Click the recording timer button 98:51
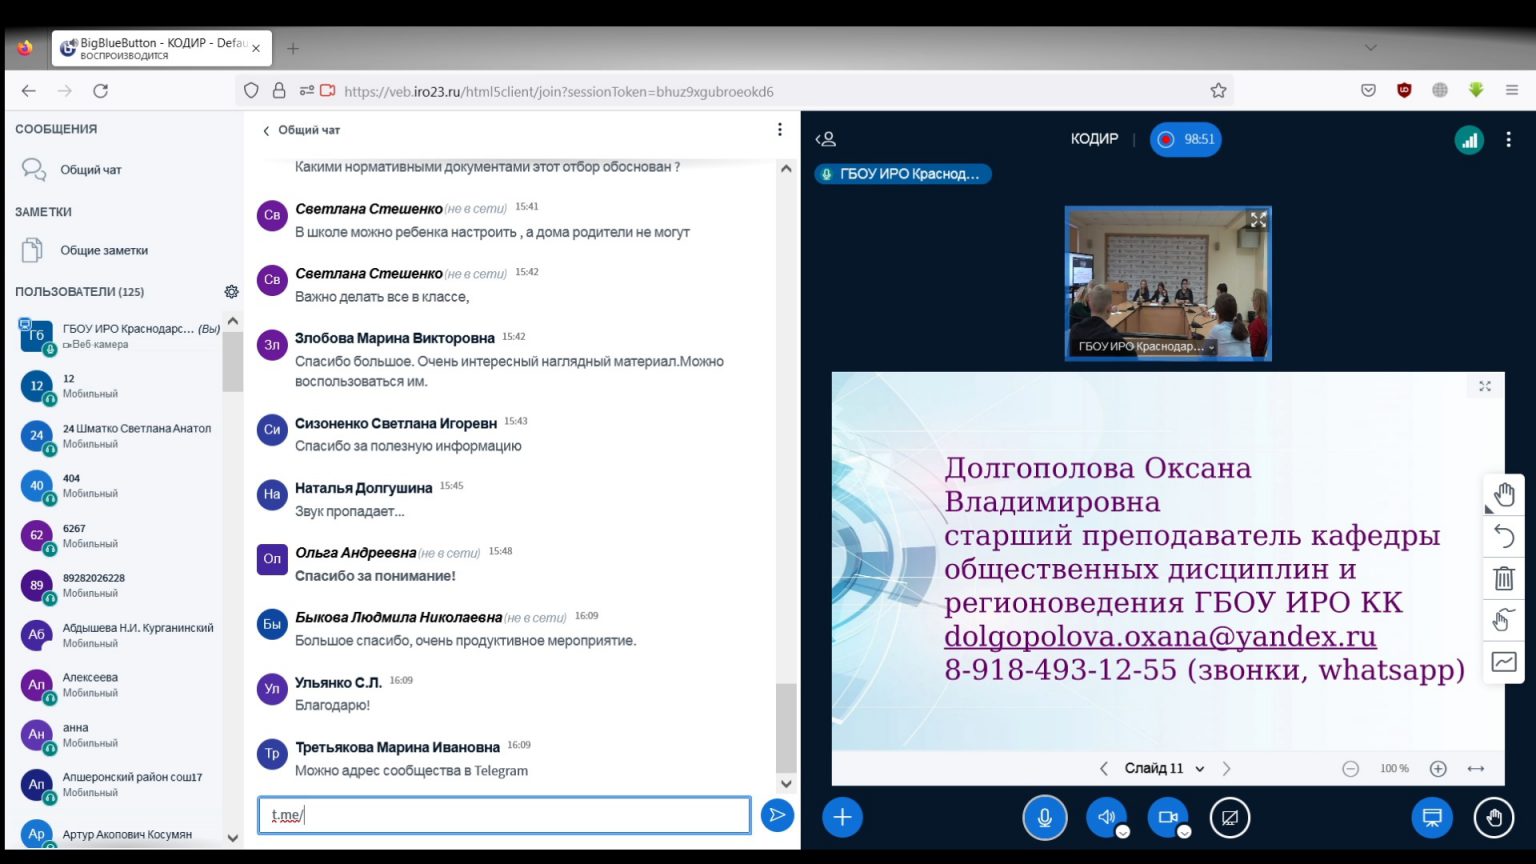 tap(1186, 139)
